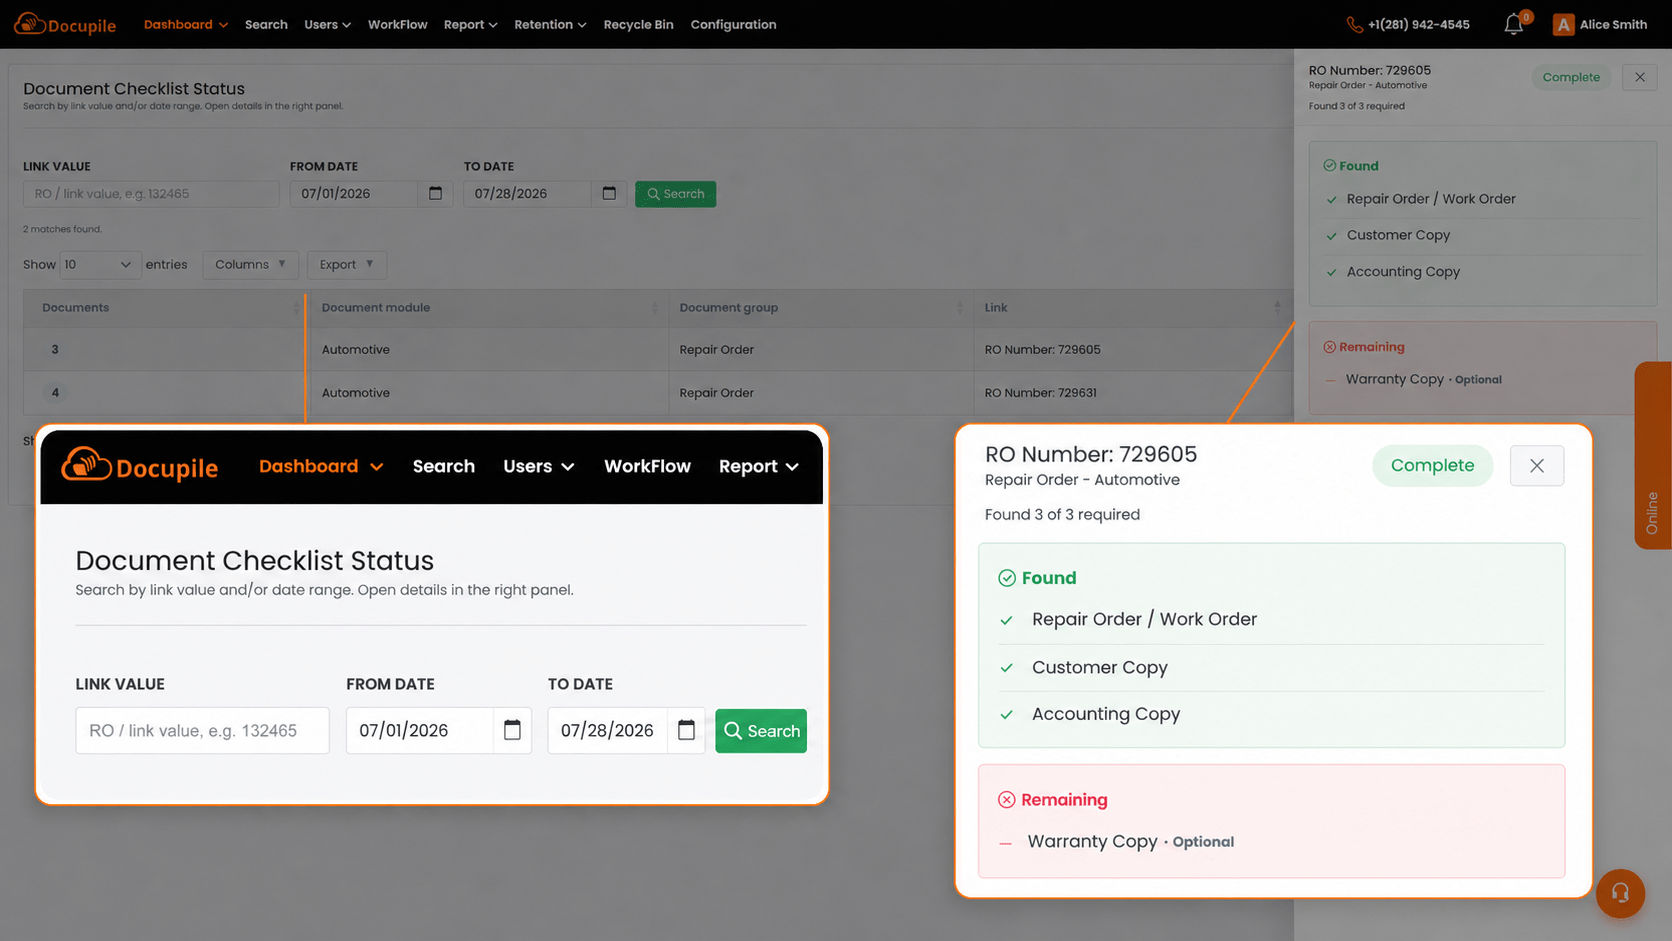Expand the Dashboard dropdown in the enlarged callout

[321, 467]
